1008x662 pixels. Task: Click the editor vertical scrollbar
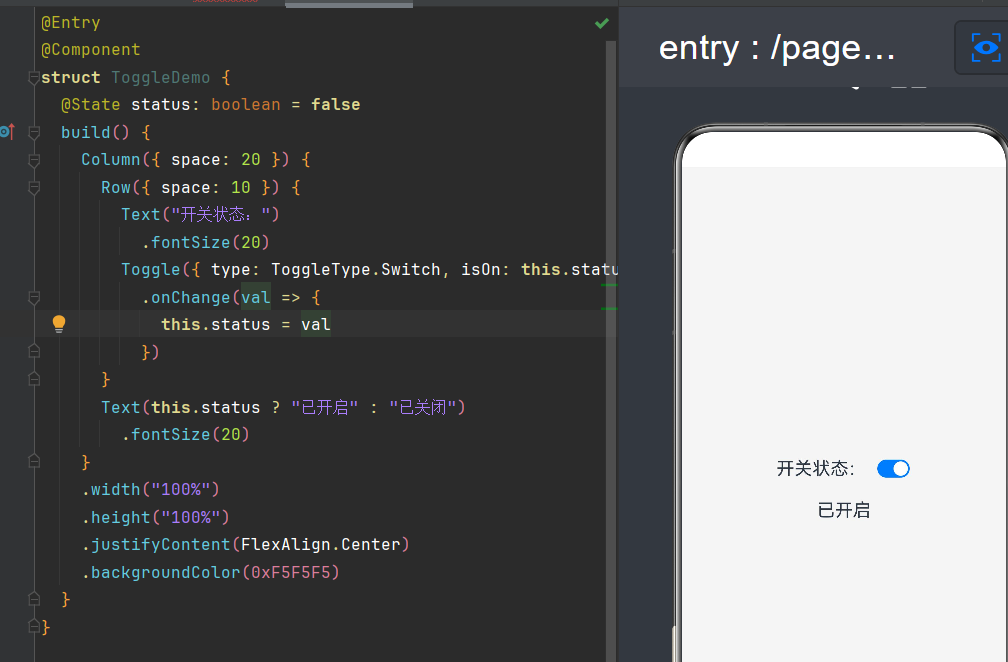(611, 350)
